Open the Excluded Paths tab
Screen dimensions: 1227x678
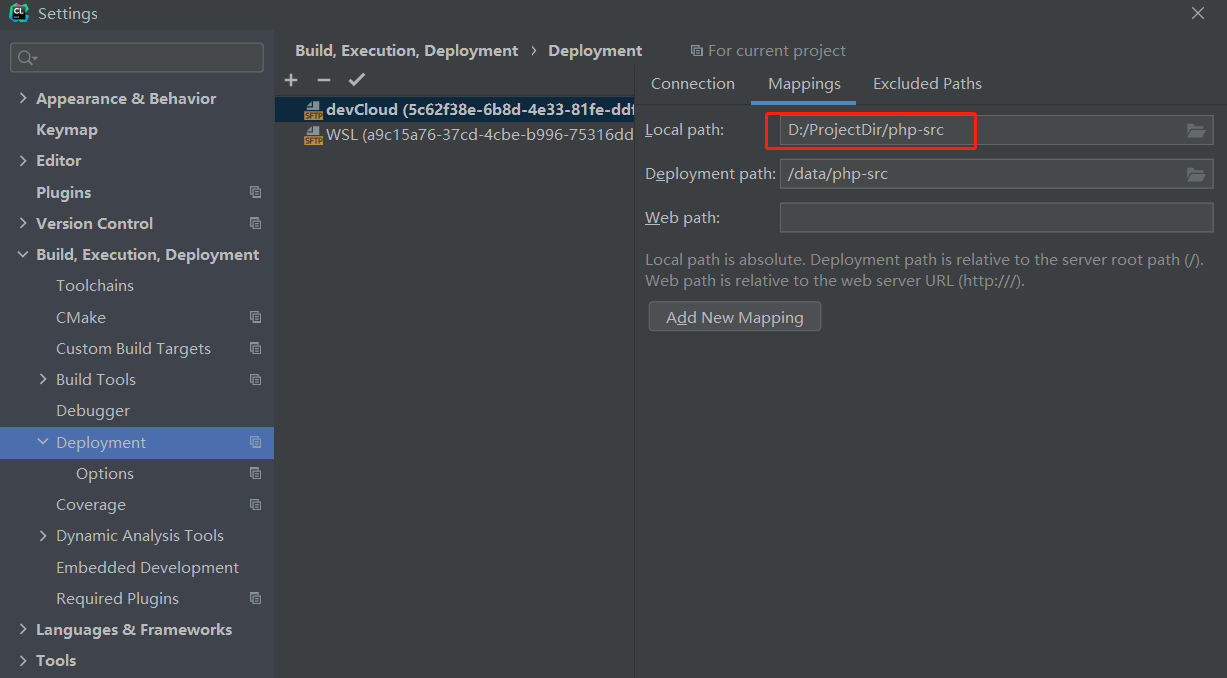tap(927, 84)
